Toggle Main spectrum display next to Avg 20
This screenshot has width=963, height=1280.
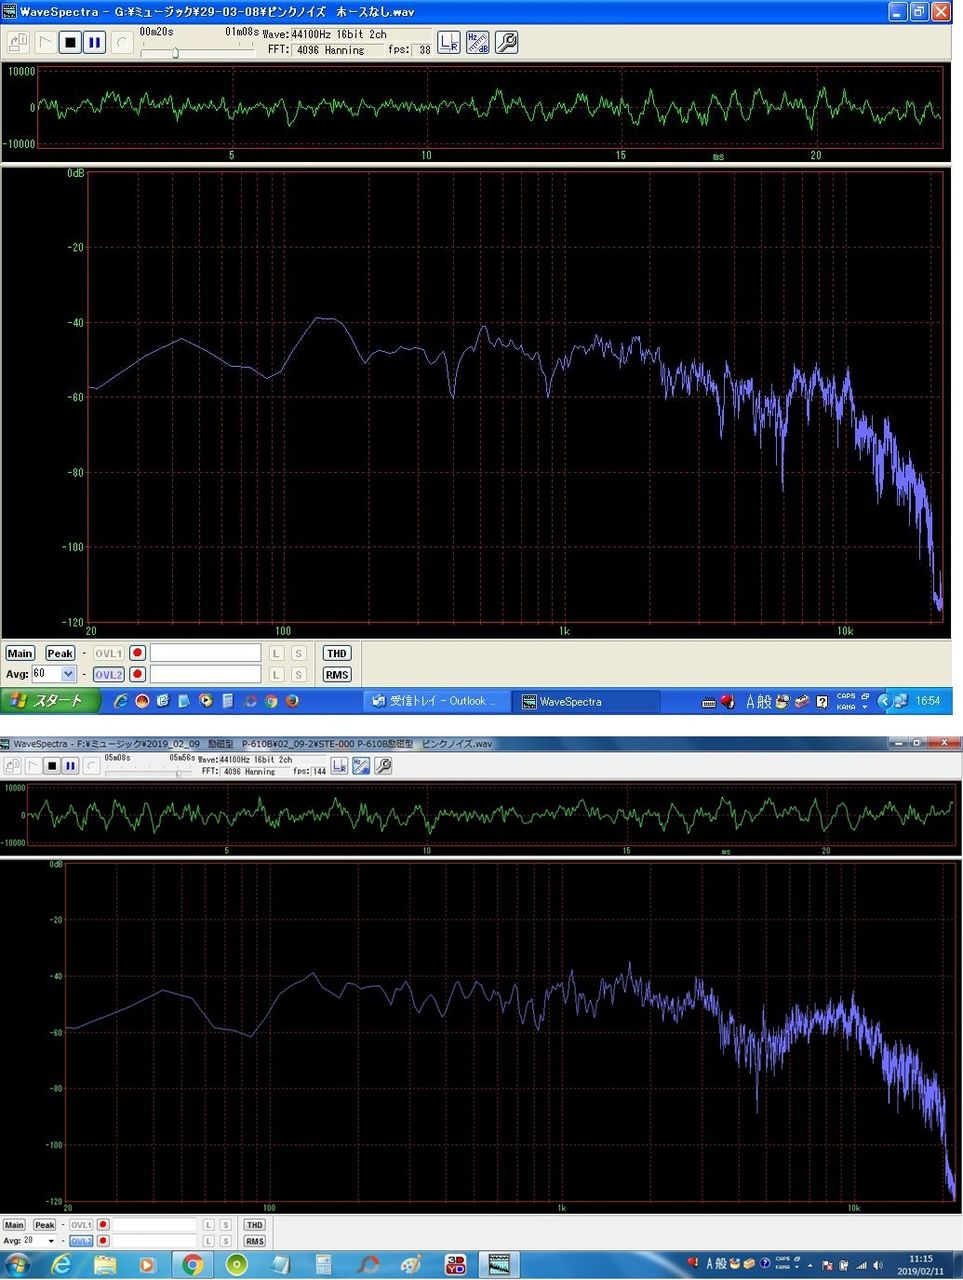pos(14,1225)
